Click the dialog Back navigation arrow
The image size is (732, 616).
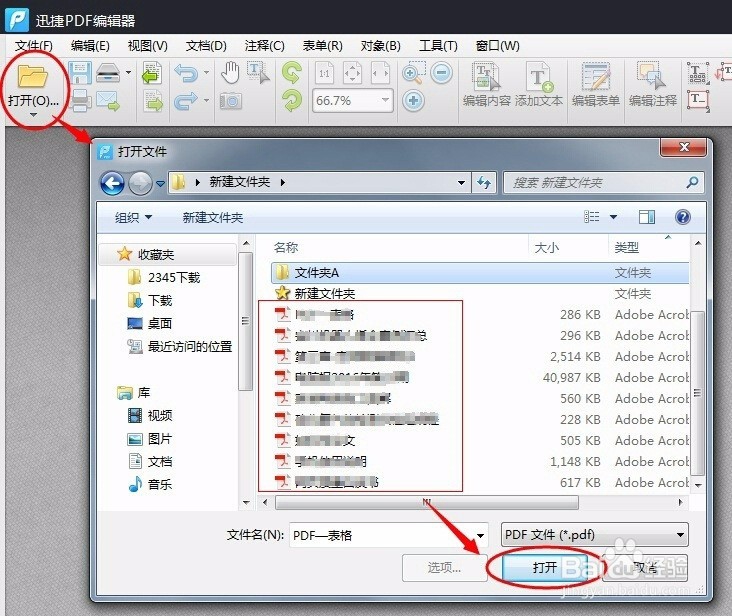click(113, 183)
